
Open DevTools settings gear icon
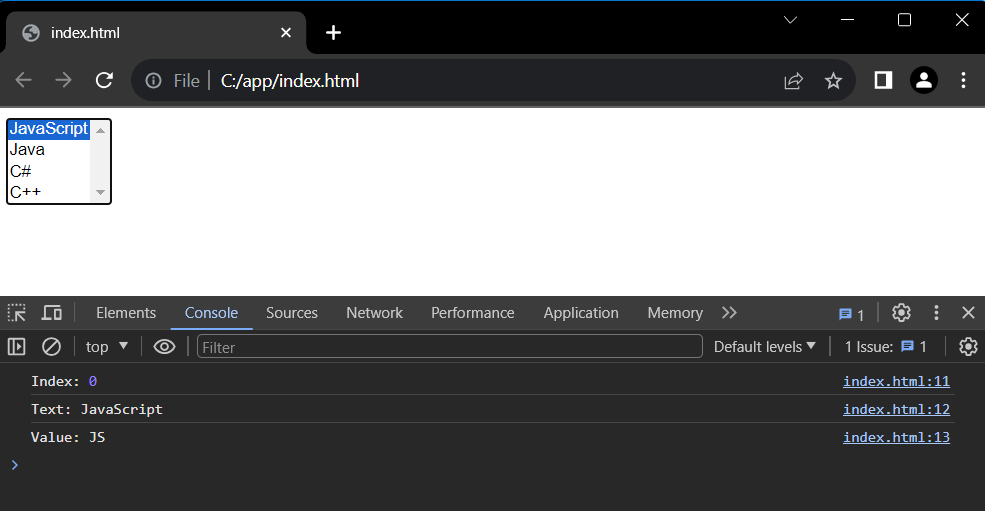pos(901,313)
